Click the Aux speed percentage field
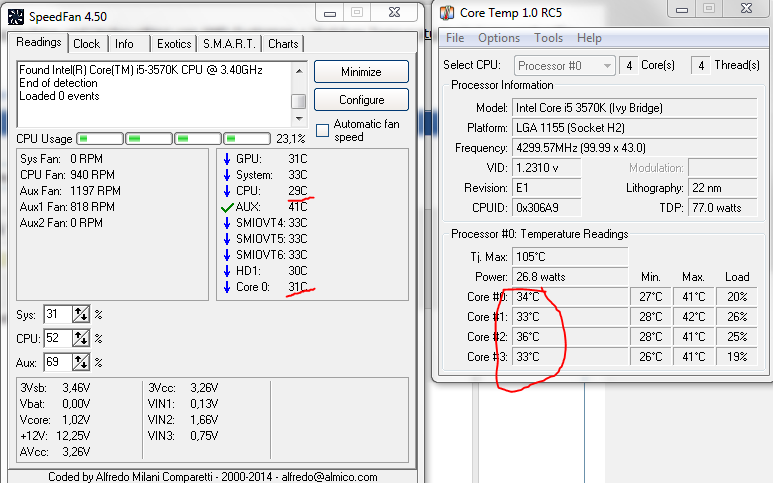 tap(58, 362)
